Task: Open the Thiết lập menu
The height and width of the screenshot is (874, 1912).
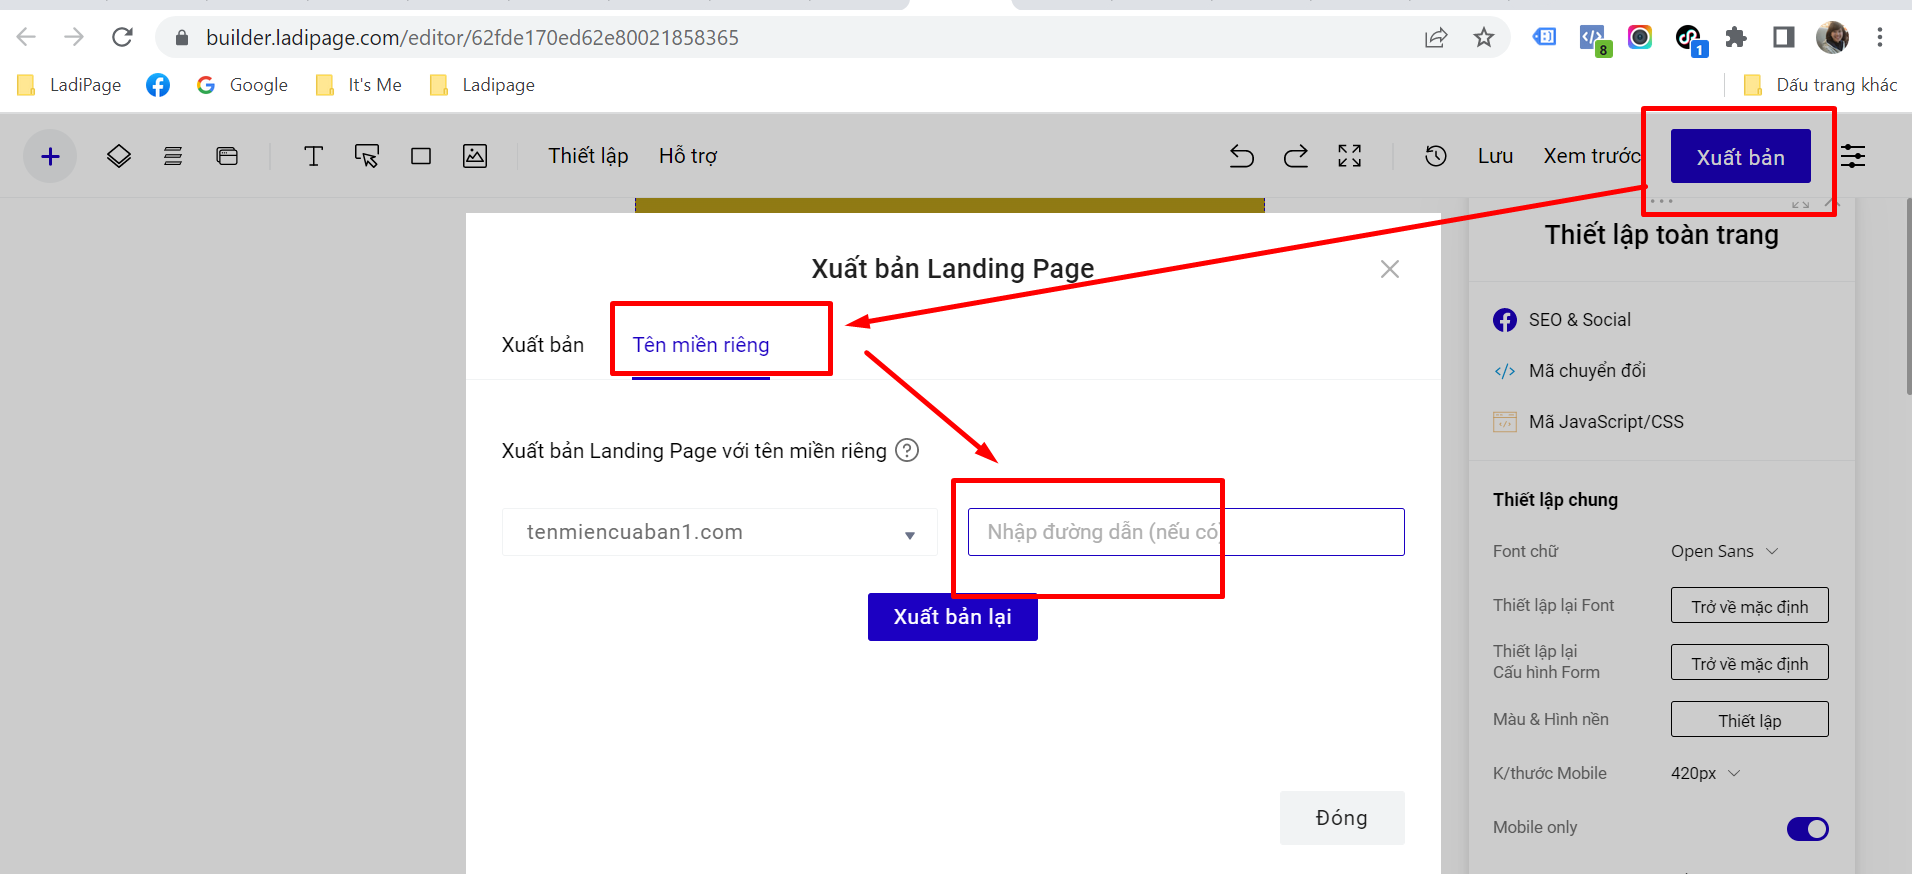Action: click(588, 156)
